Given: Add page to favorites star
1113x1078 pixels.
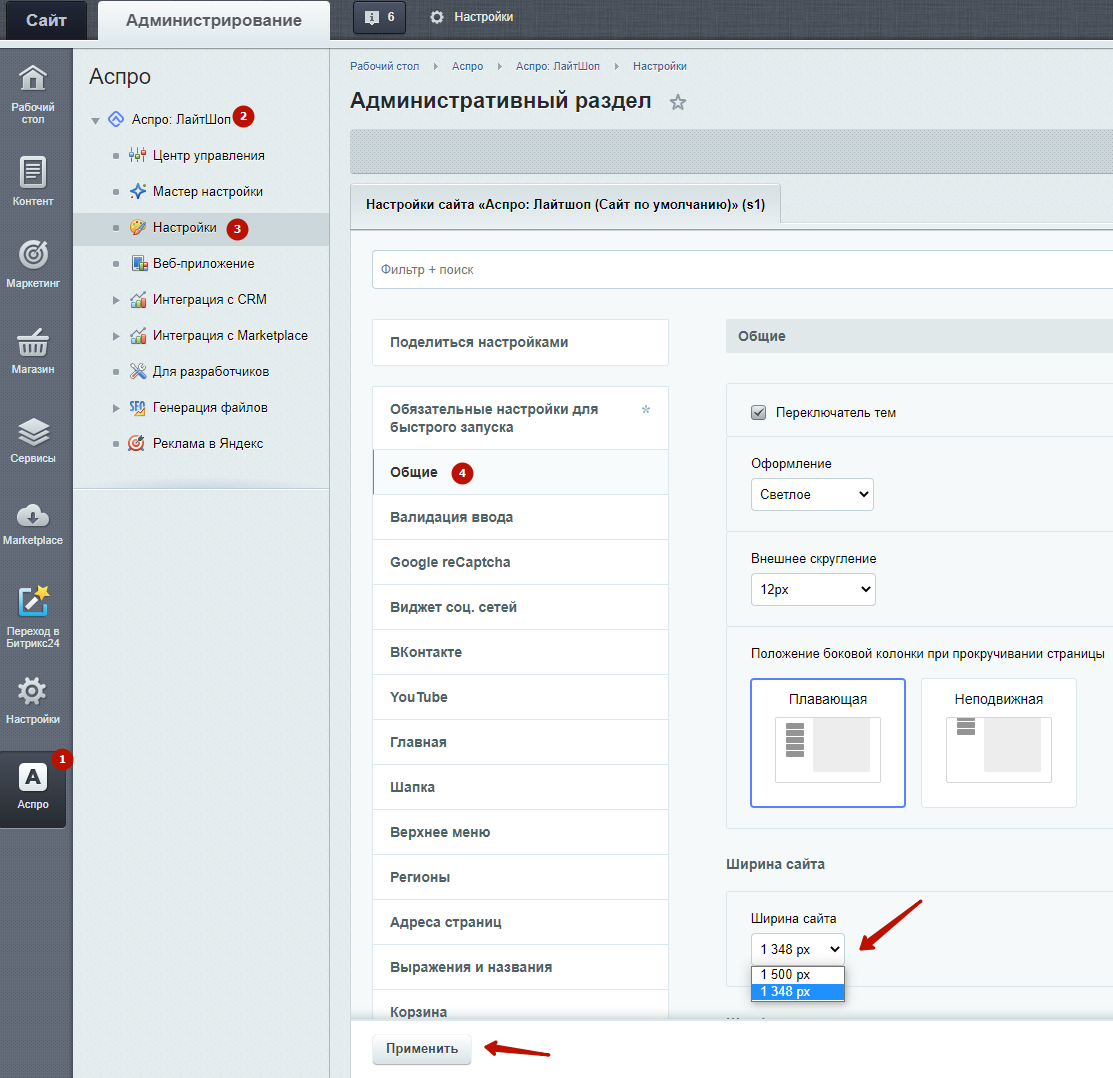Looking at the screenshot, I should [678, 102].
